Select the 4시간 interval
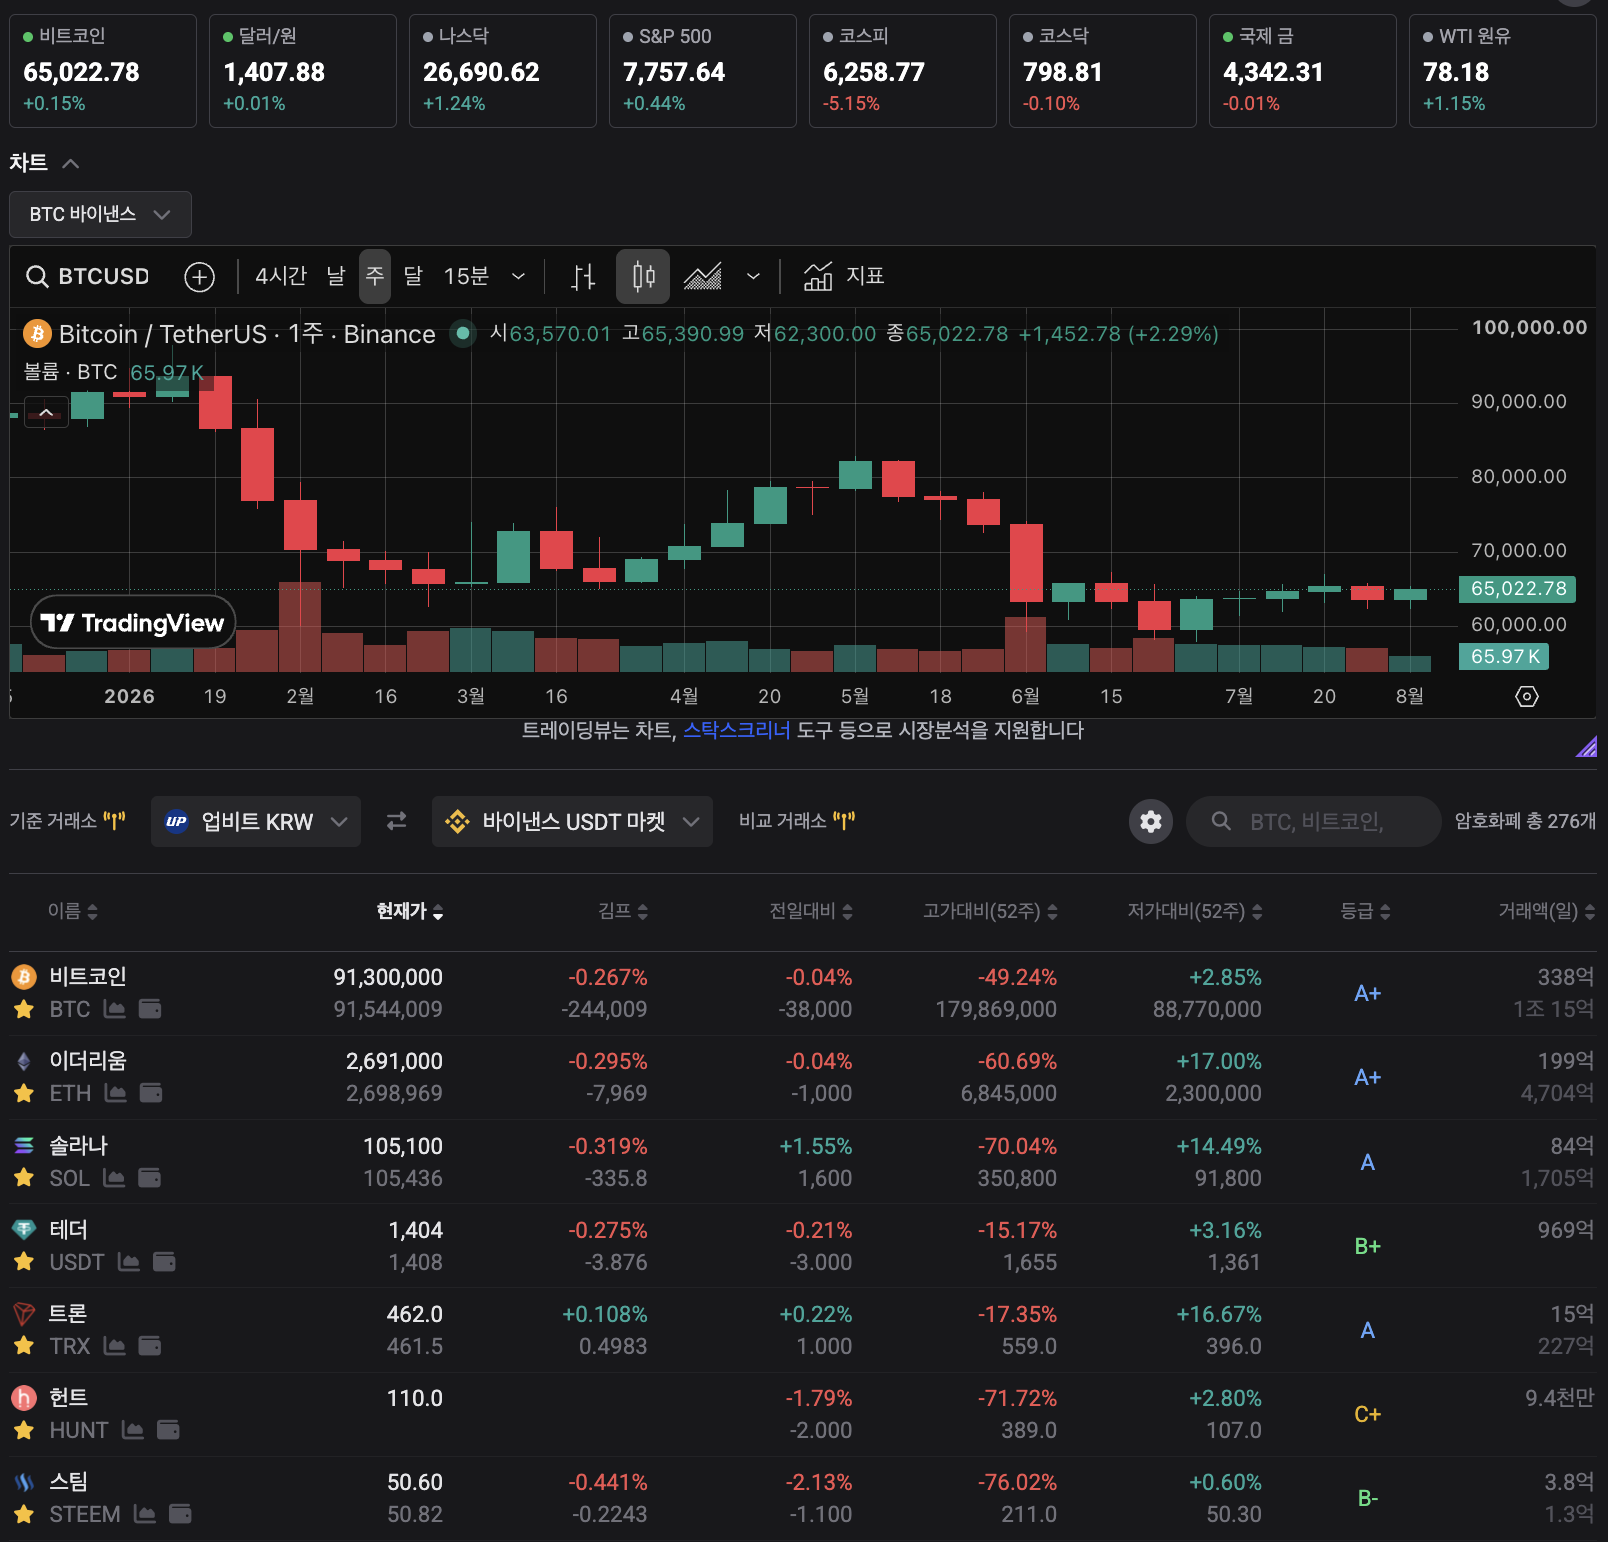This screenshot has height=1542, width=1608. pyautogui.click(x=281, y=276)
